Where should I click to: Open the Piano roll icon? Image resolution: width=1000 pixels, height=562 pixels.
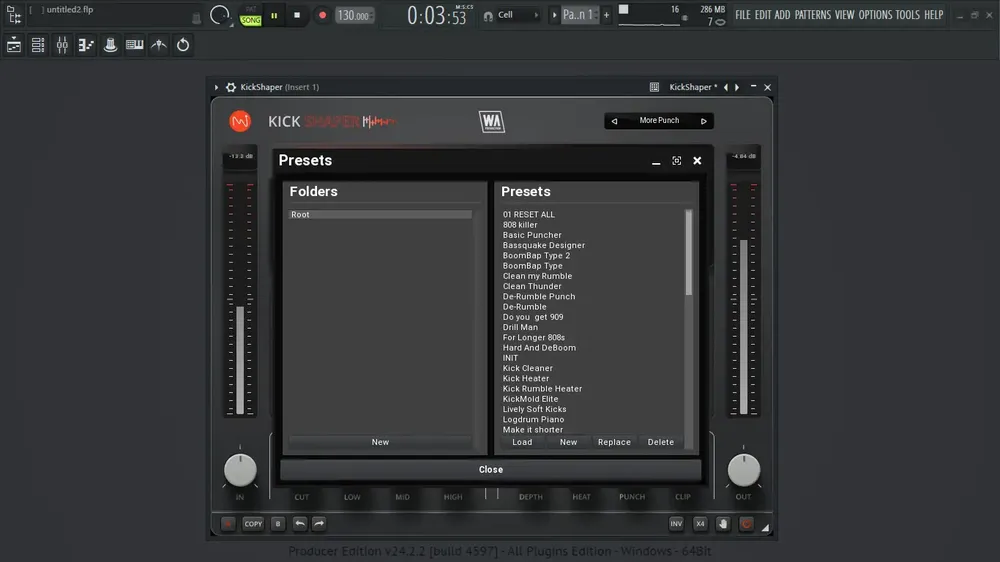[86, 45]
